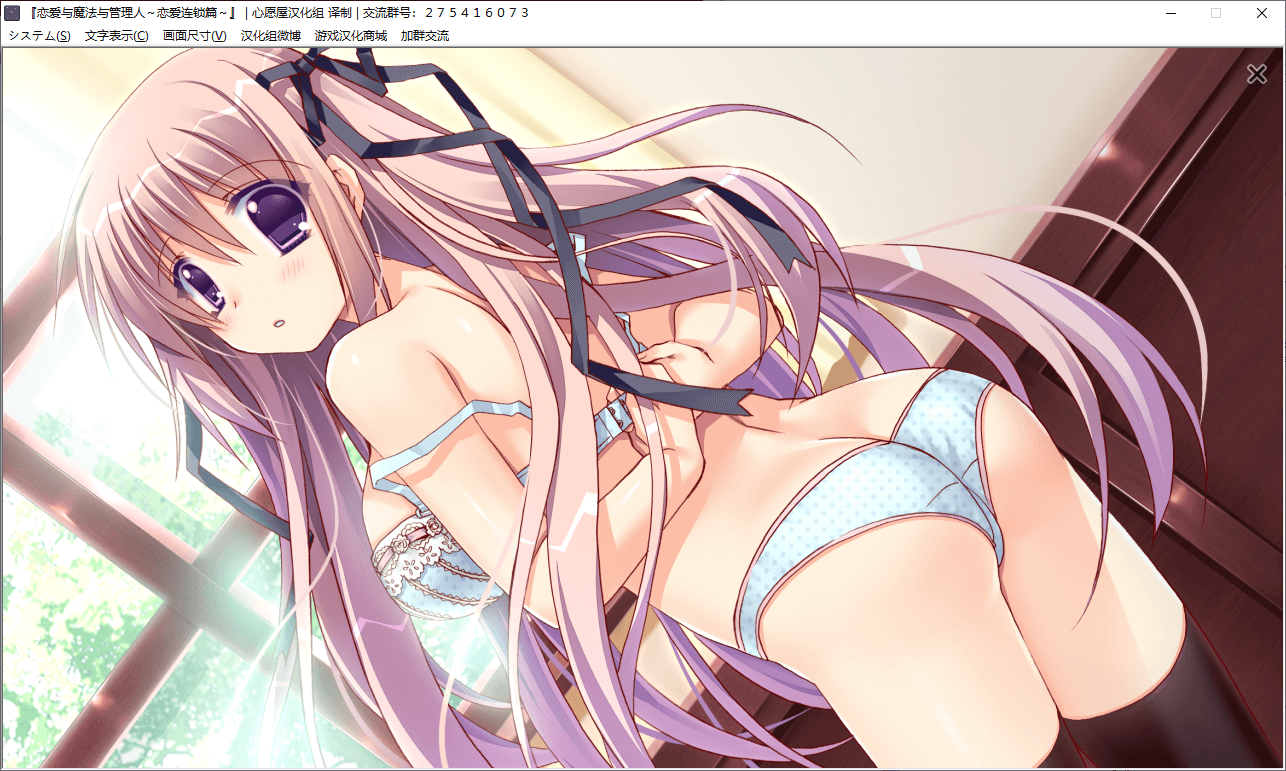
Task: Open the 画面尺寸(V) menu
Action: click(194, 36)
